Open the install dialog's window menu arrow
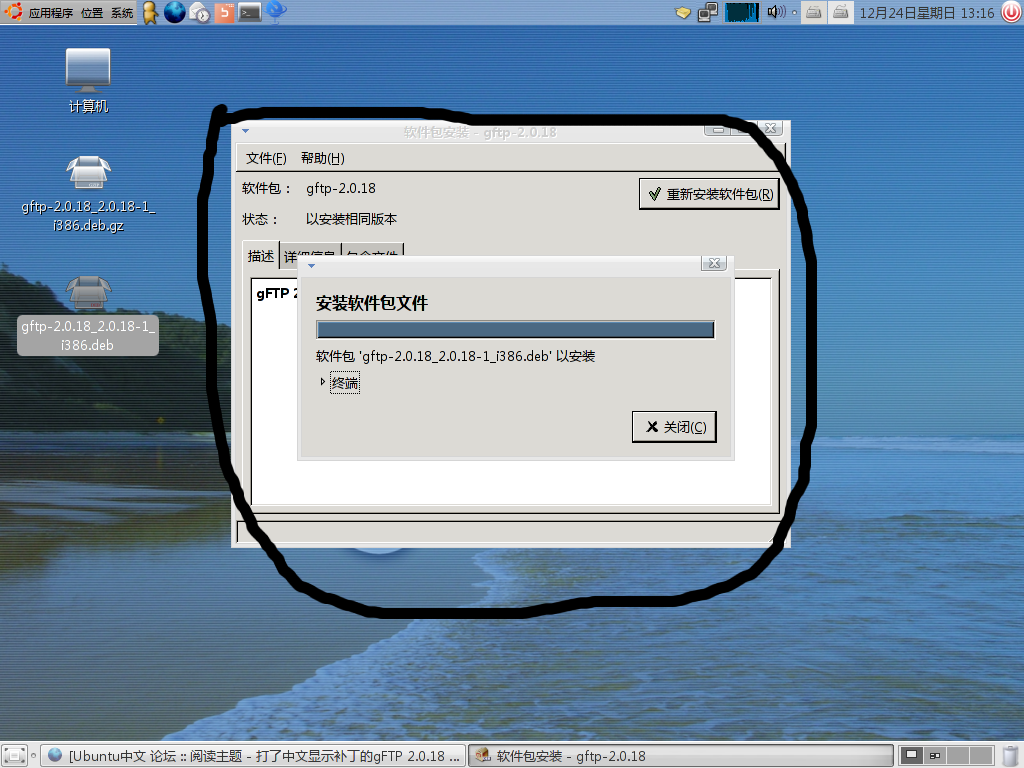 [x=312, y=266]
